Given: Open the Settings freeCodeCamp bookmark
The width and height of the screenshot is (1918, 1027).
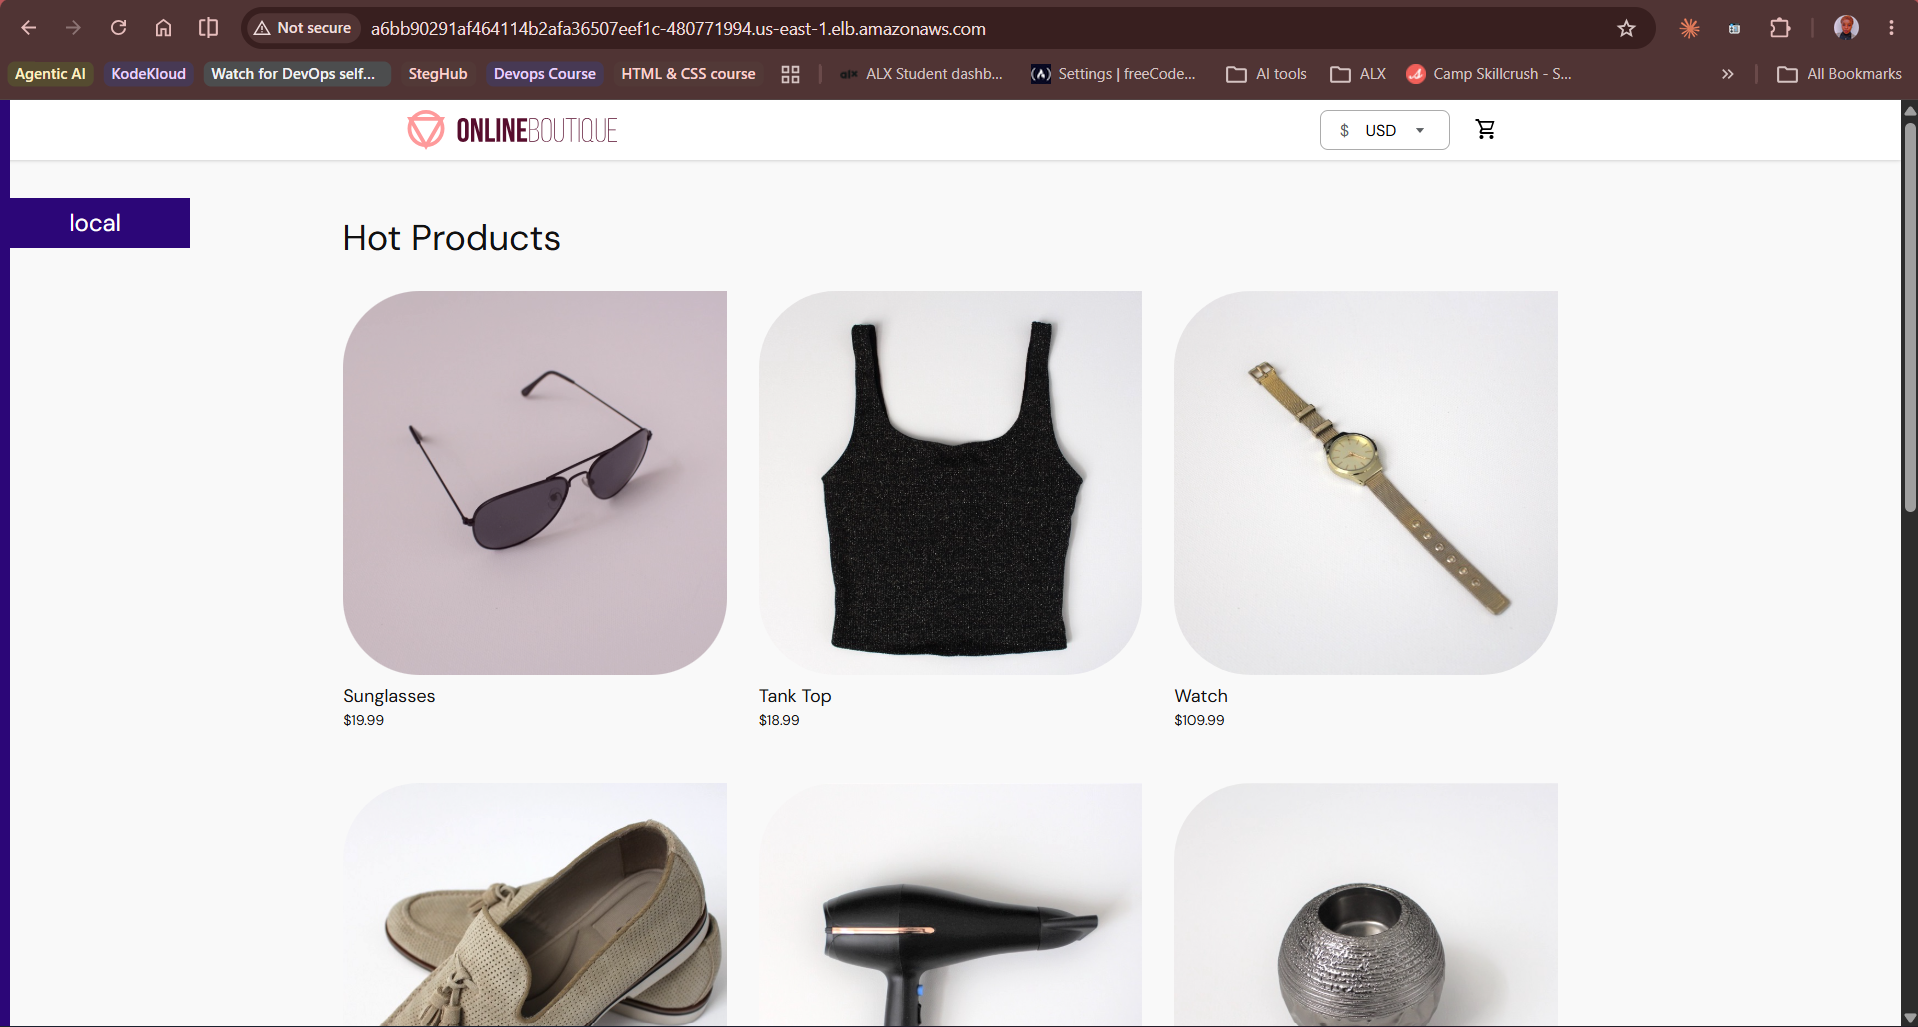Looking at the screenshot, I should click(x=1114, y=74).
